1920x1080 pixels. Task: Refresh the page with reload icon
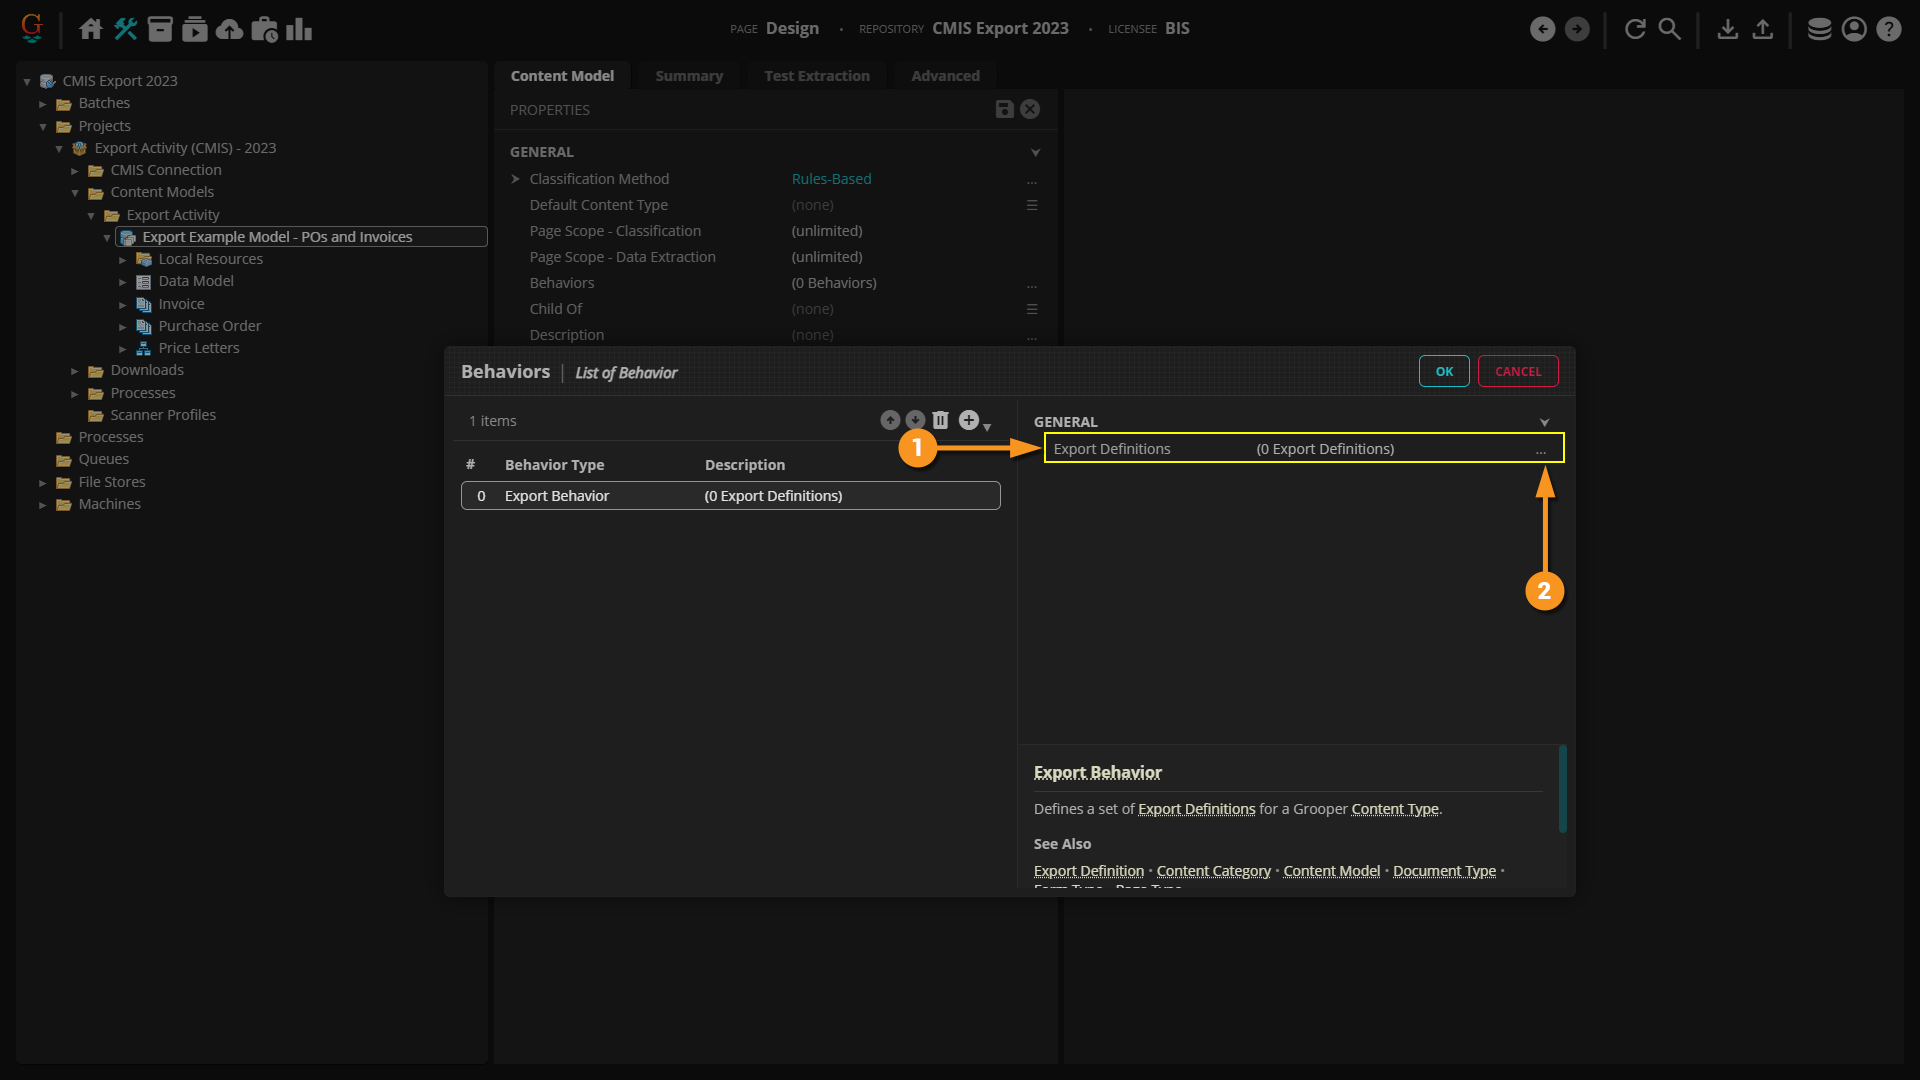(x=1635, y=29)
